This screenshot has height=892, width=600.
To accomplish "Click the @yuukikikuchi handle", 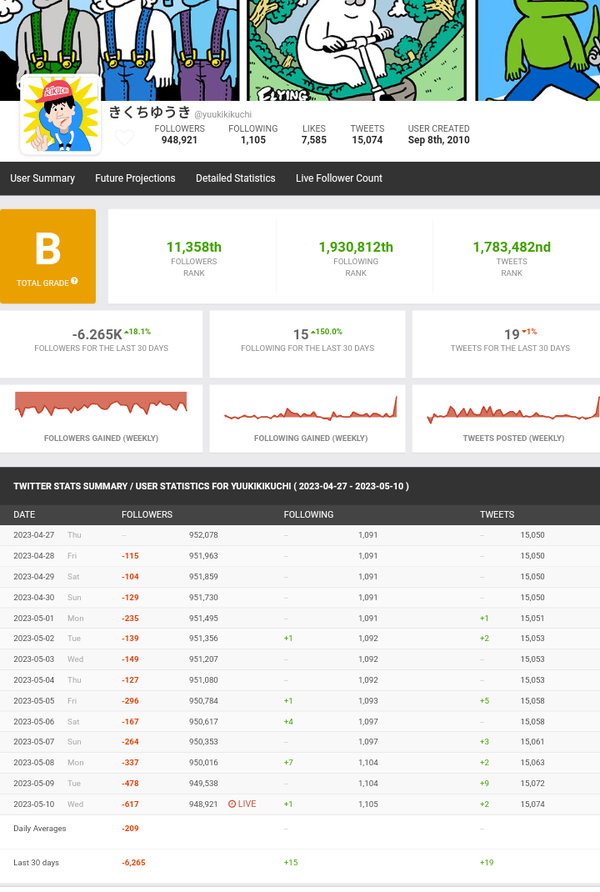I will coord(223,114).
